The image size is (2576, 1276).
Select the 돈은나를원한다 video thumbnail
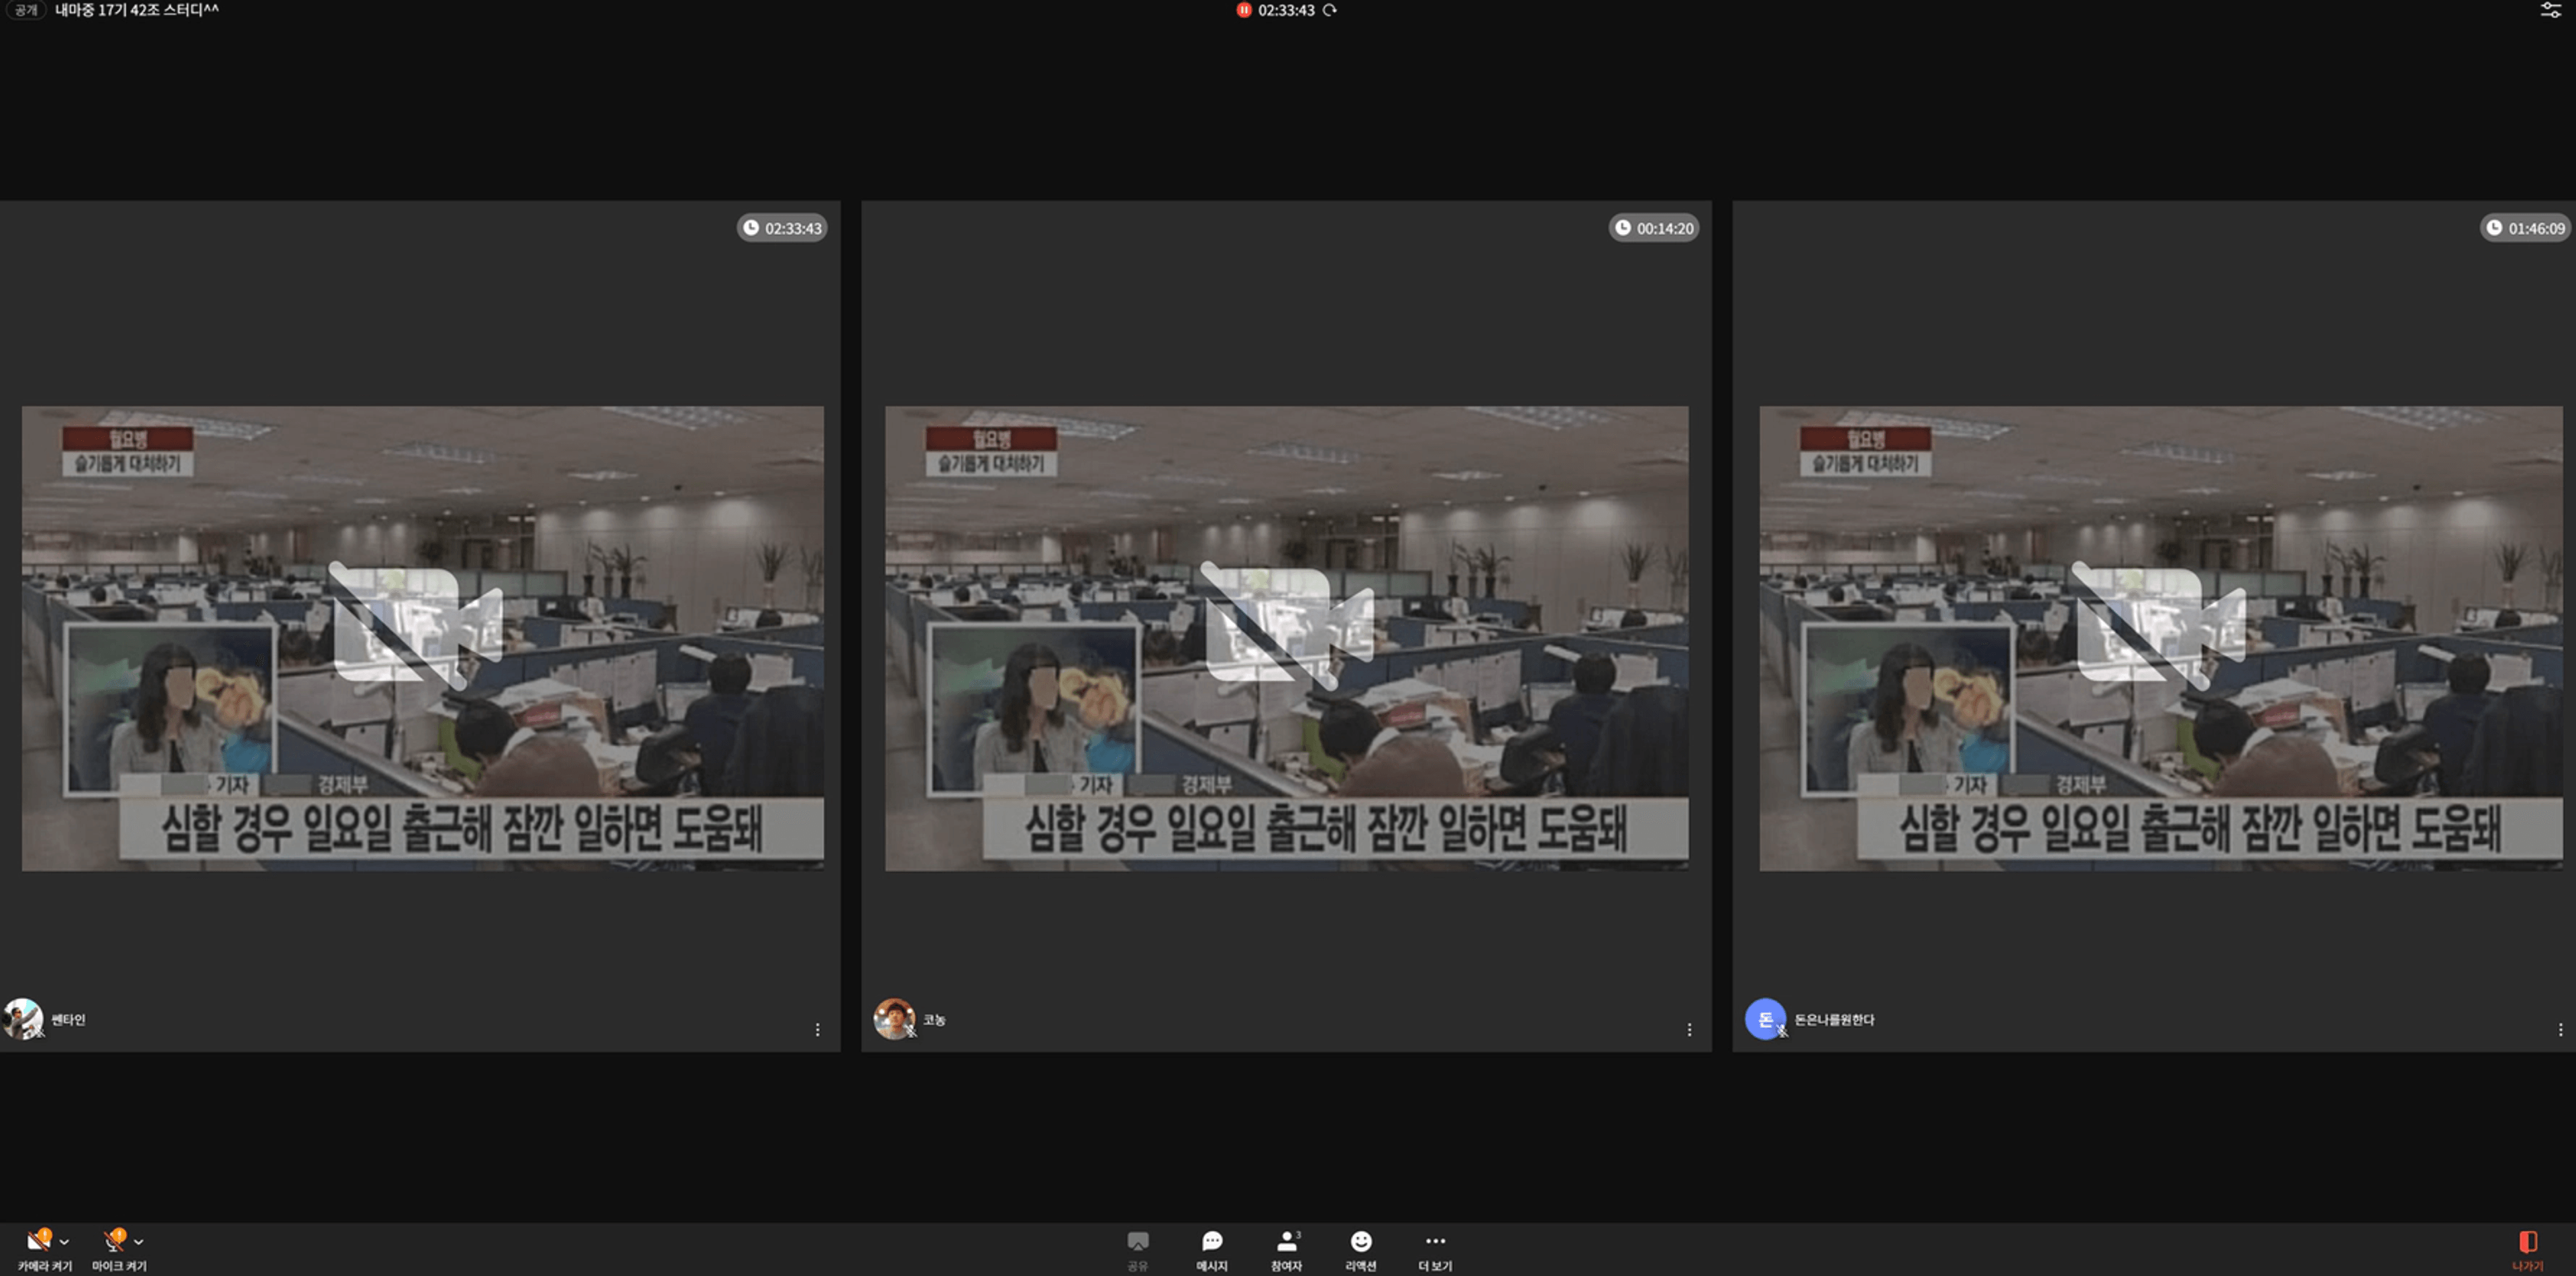[2160, 638]
